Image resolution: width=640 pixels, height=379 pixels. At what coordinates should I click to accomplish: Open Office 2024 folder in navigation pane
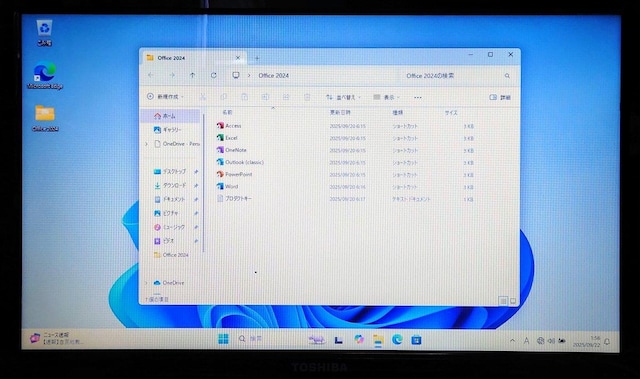[x=171, y=255]
